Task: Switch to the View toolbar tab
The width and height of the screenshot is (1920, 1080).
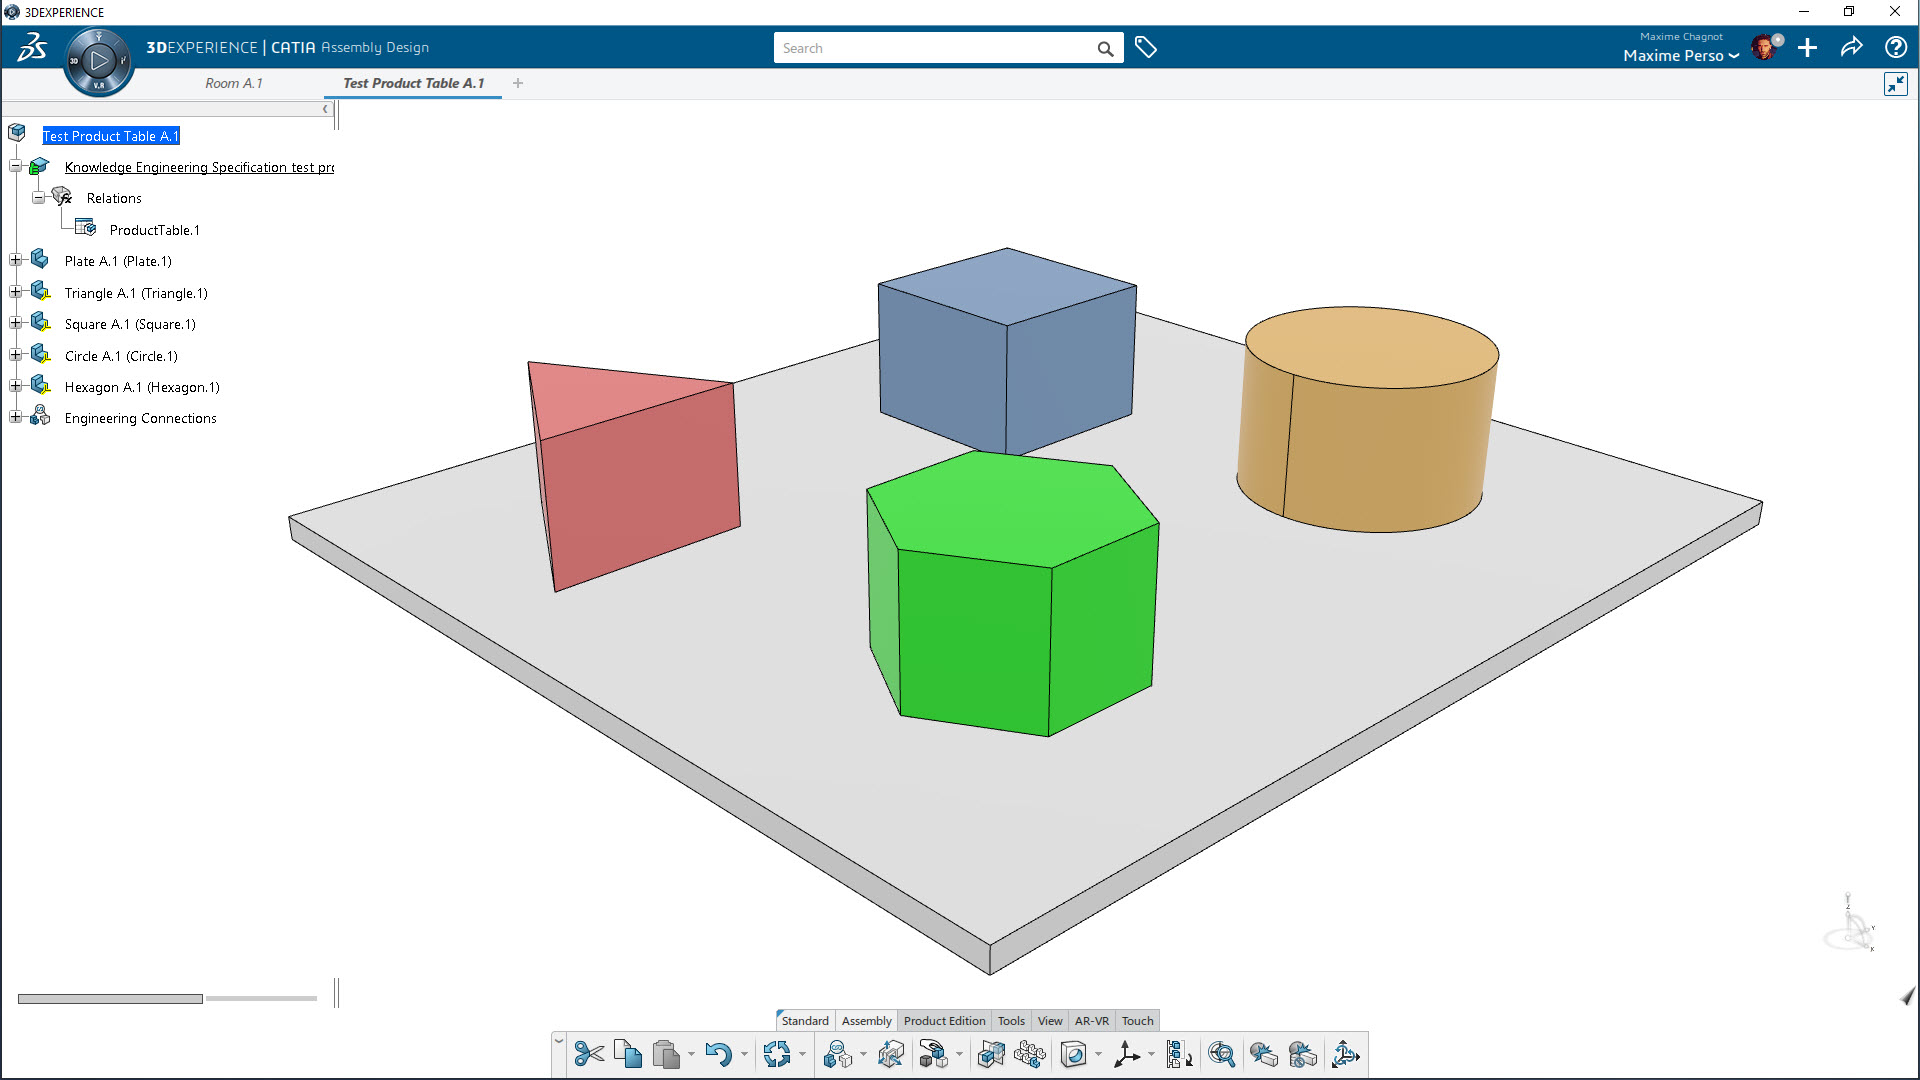Action: 1049,1021
